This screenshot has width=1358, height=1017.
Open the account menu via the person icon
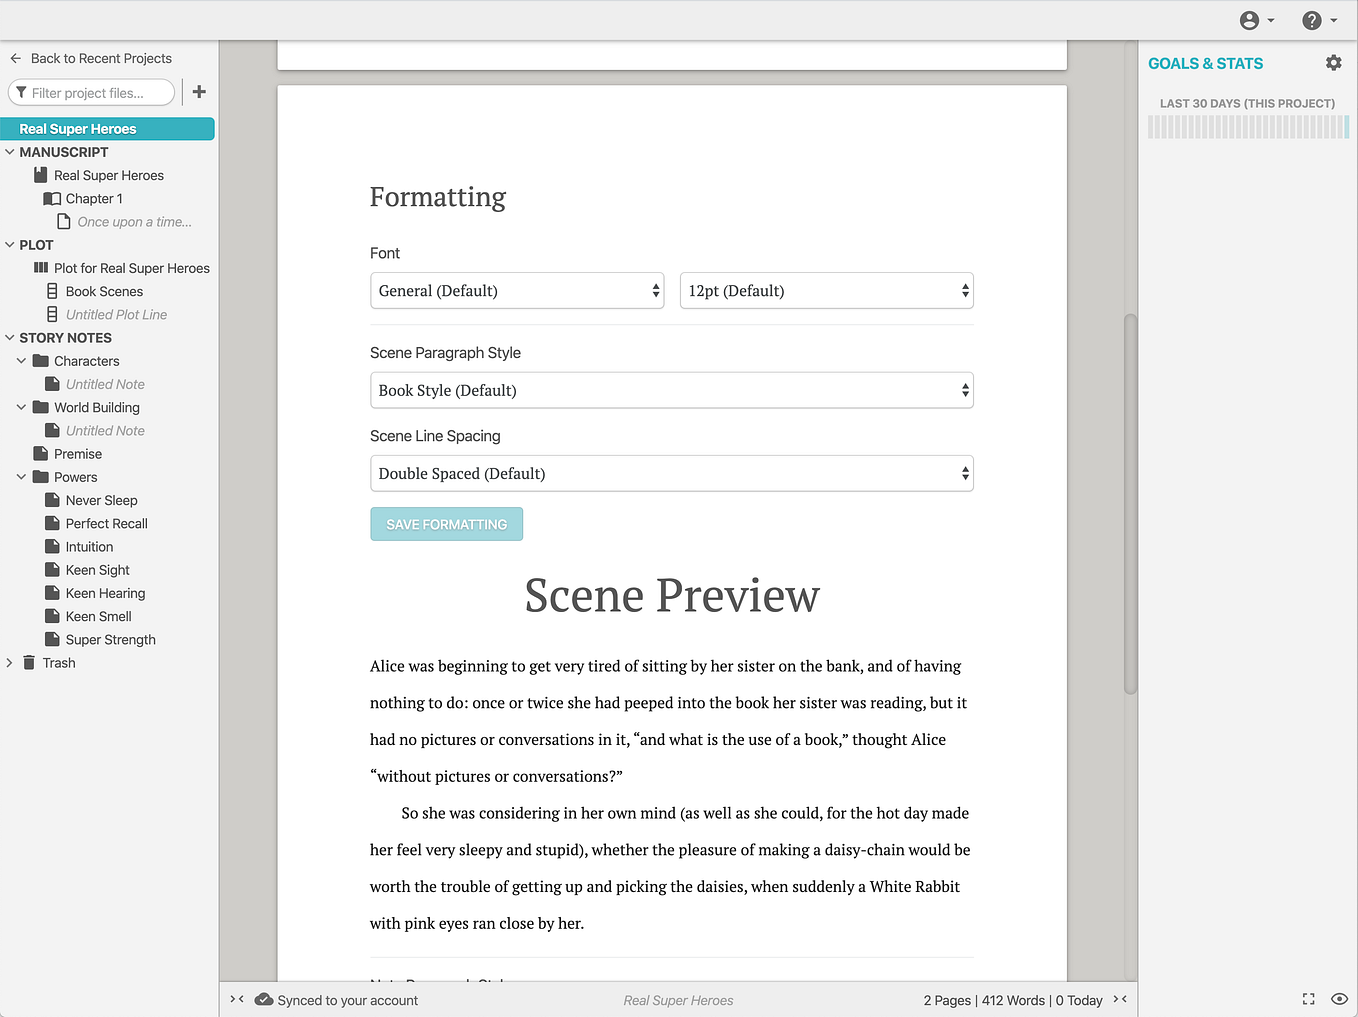pos(1248,20)
